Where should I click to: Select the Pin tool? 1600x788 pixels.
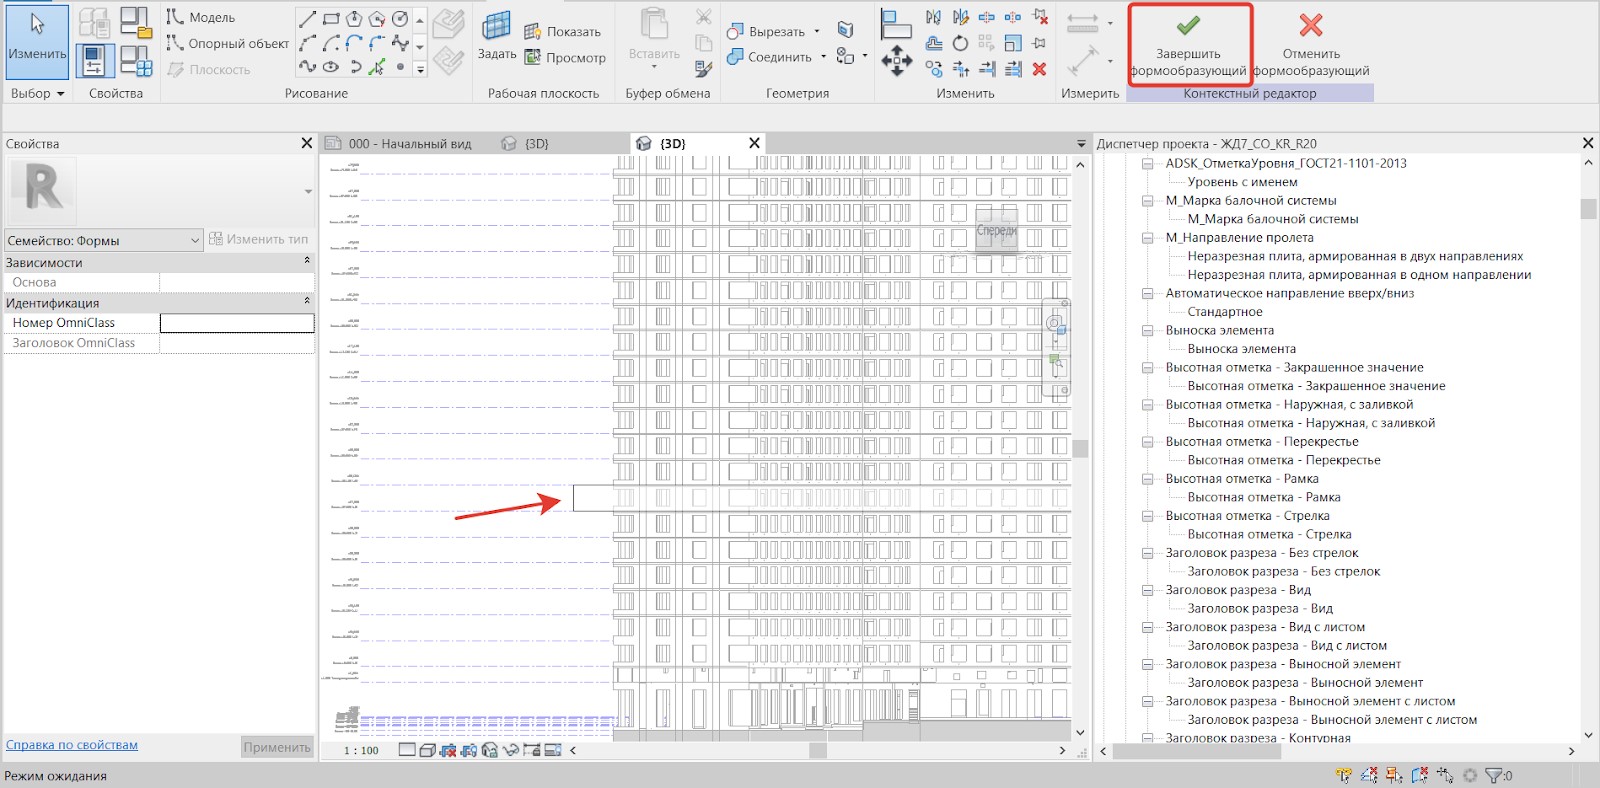pyautogui.click(x=1039, y=43)
